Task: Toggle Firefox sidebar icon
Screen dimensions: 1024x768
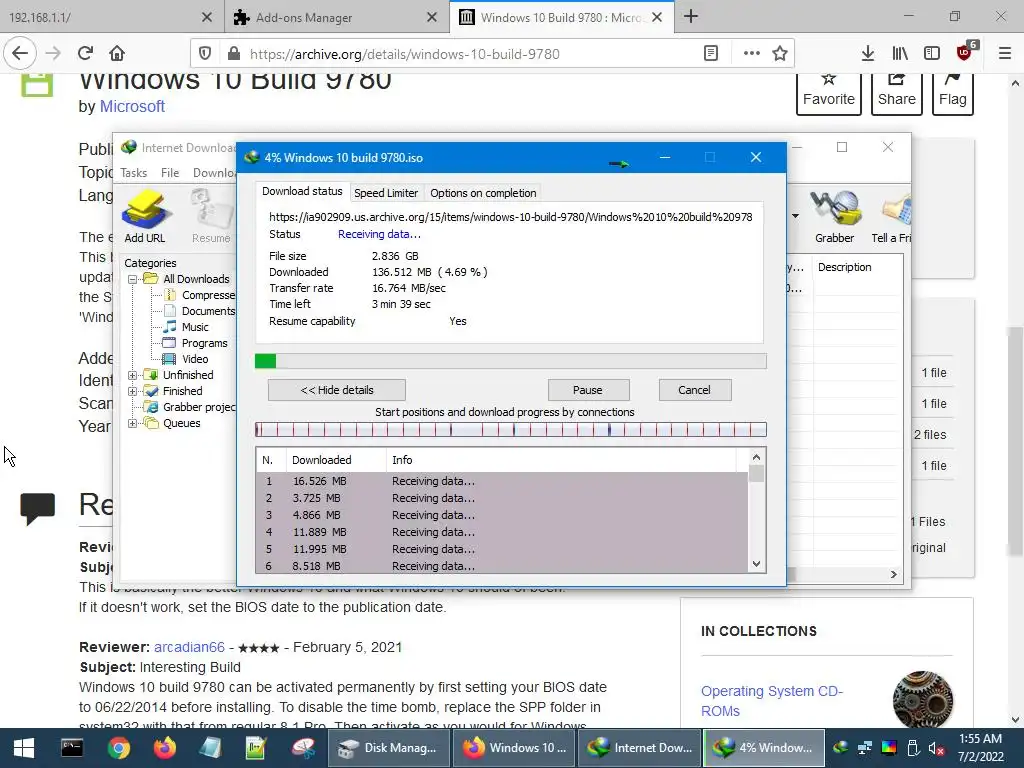Action: [x=932, y=54]
